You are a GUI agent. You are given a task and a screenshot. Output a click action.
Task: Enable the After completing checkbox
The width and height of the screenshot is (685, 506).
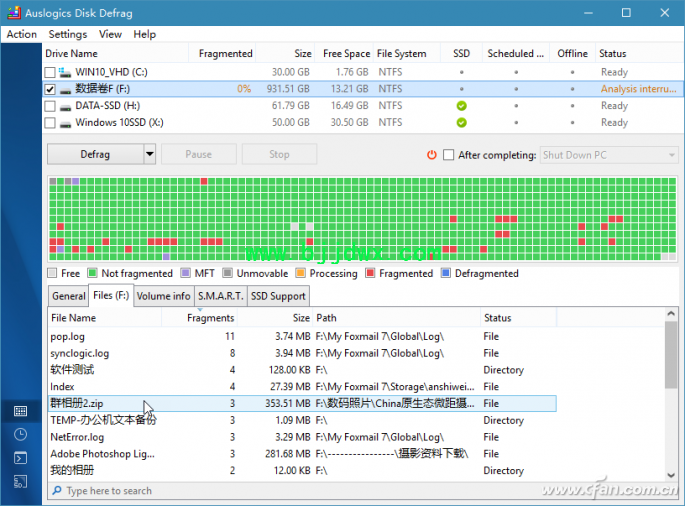pos(448,155)
